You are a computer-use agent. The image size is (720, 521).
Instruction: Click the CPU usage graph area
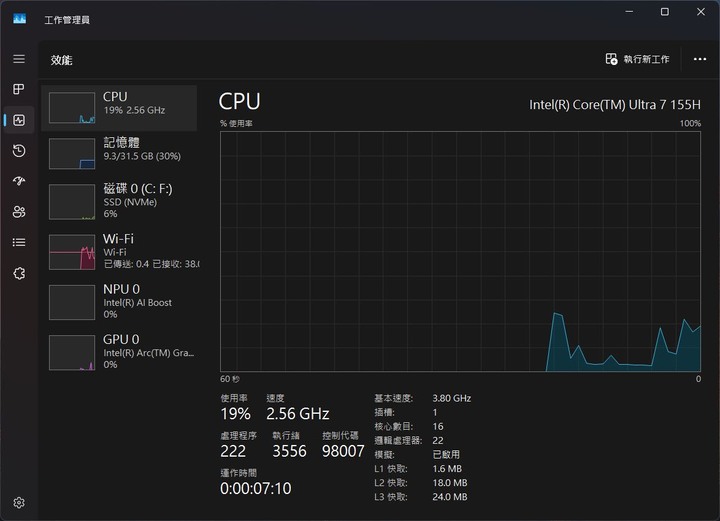tap(461, 252)
